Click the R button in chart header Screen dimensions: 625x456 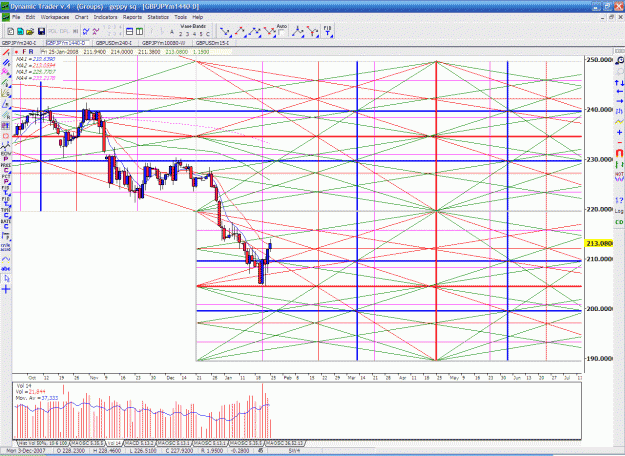pos(31,52)
